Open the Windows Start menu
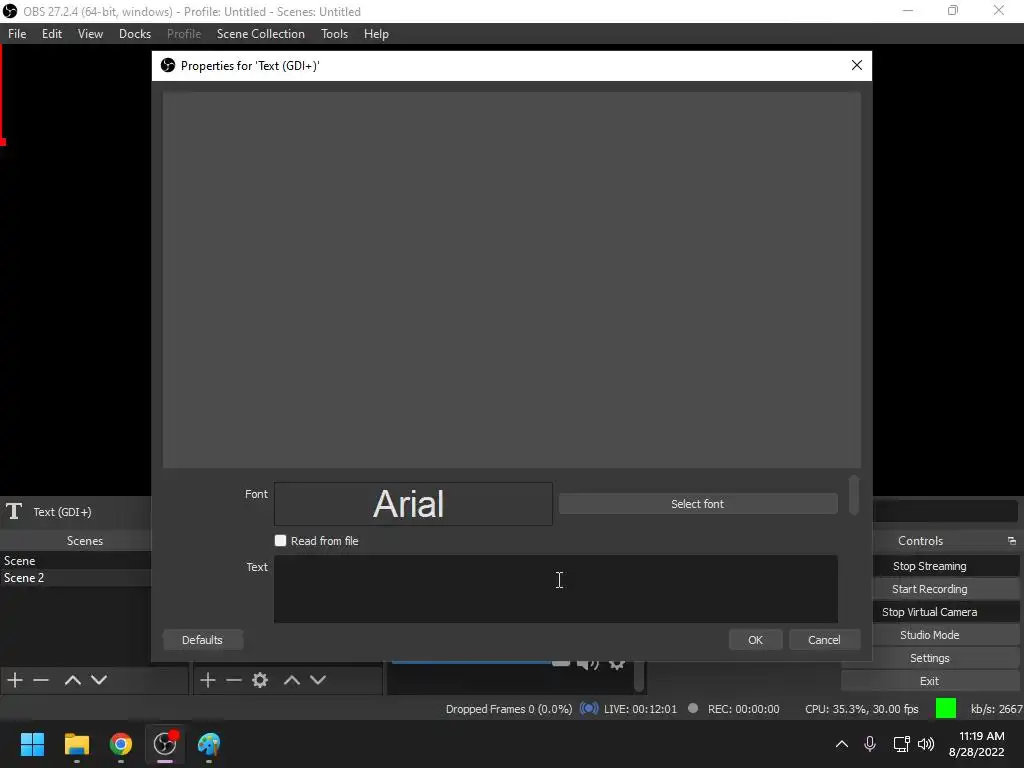The image size is (1024, 768). pyautogui.click(x=32, y=744)
